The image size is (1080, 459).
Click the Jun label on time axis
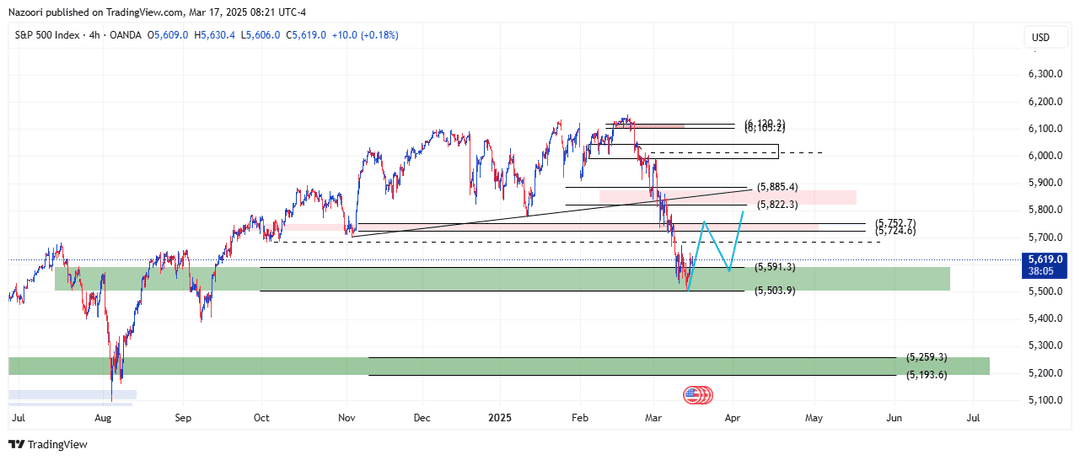894,418
